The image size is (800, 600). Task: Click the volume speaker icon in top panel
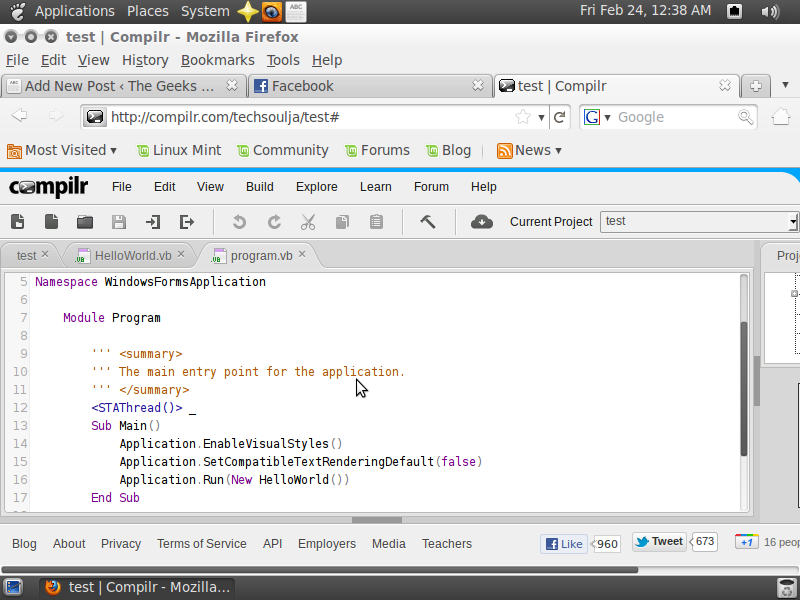(x=770, y=11)
